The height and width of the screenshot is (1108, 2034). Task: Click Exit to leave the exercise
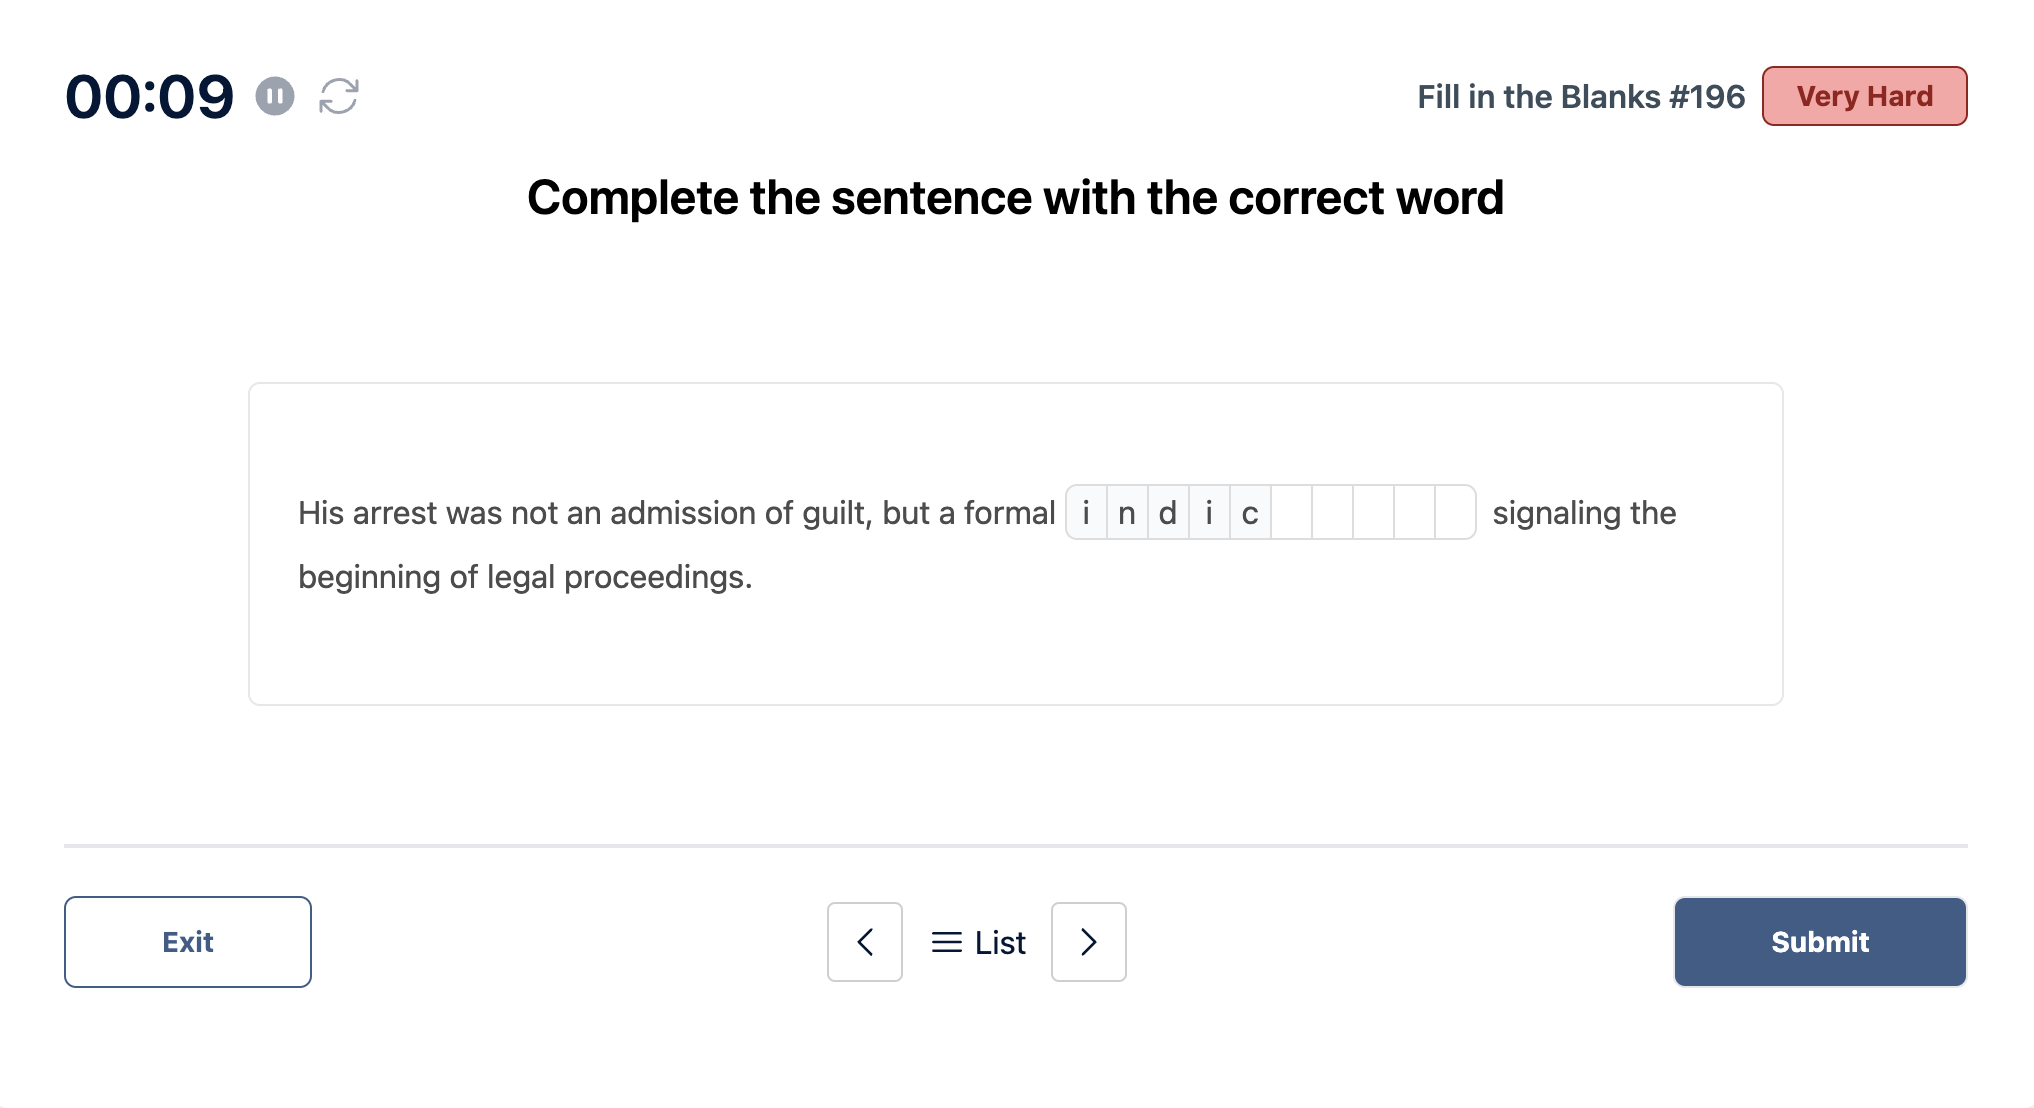(x=188, y=942)
